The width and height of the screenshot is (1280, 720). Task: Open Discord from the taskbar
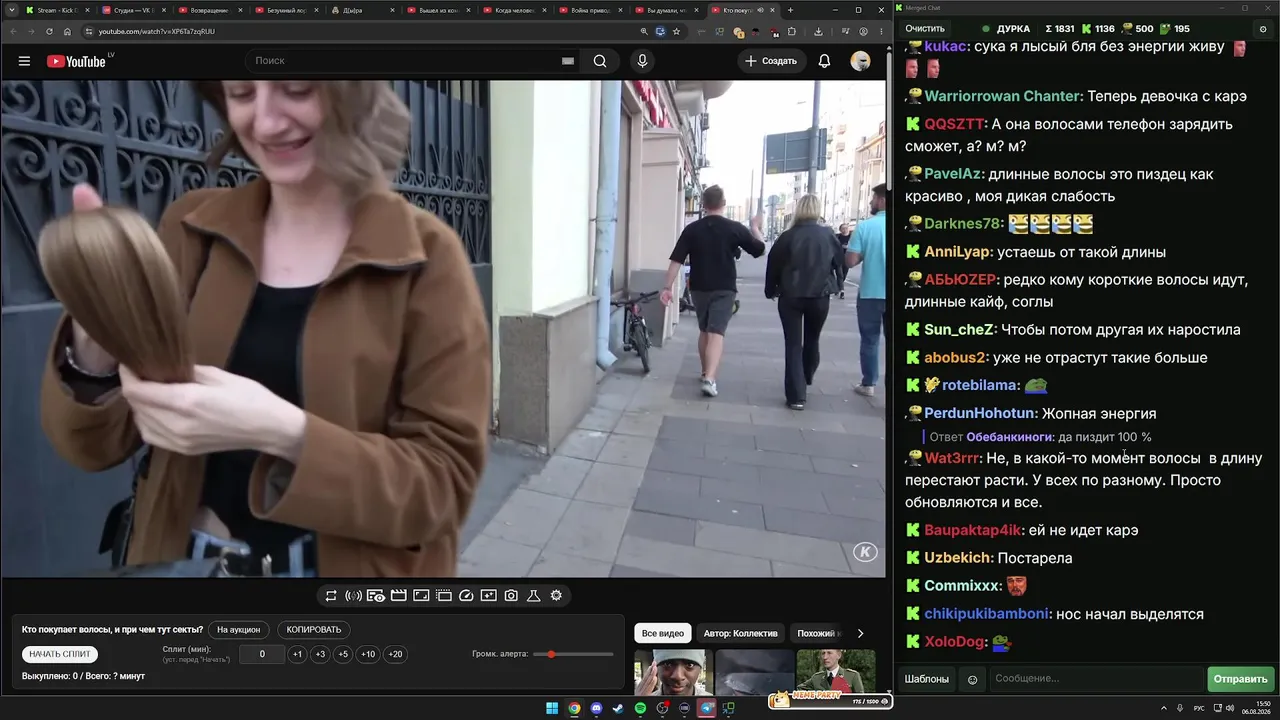tap(597, 709)
